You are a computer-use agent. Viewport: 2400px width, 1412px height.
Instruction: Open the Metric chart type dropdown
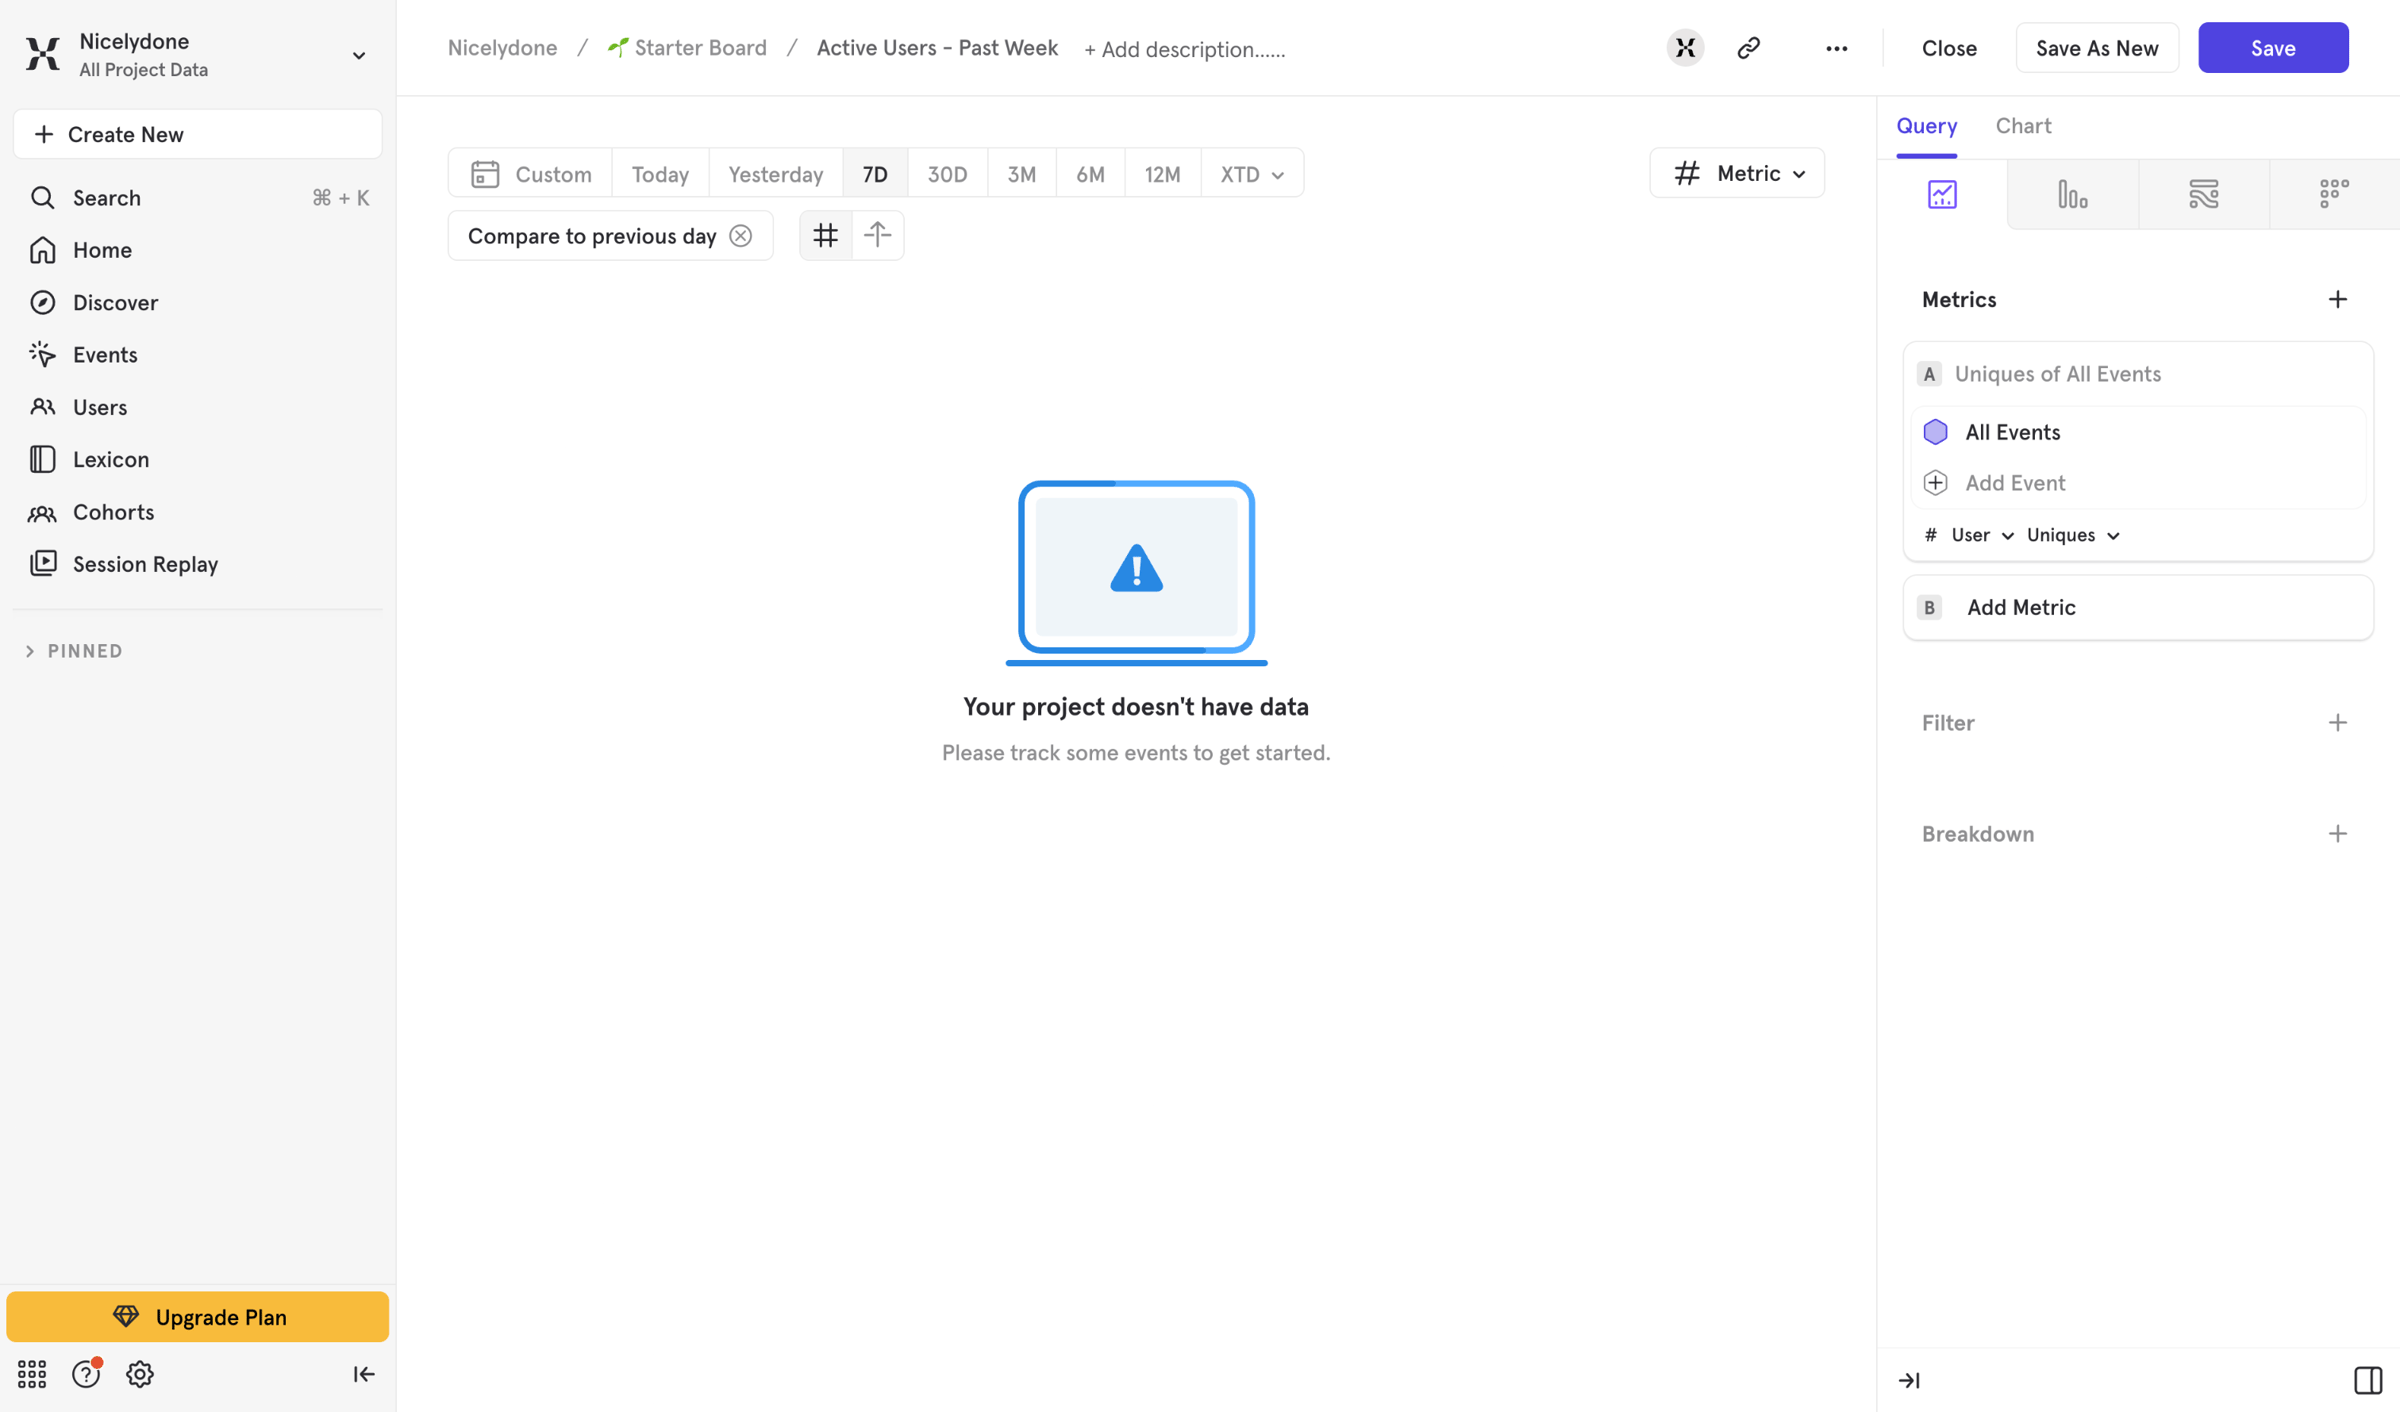pos(1737,174)
